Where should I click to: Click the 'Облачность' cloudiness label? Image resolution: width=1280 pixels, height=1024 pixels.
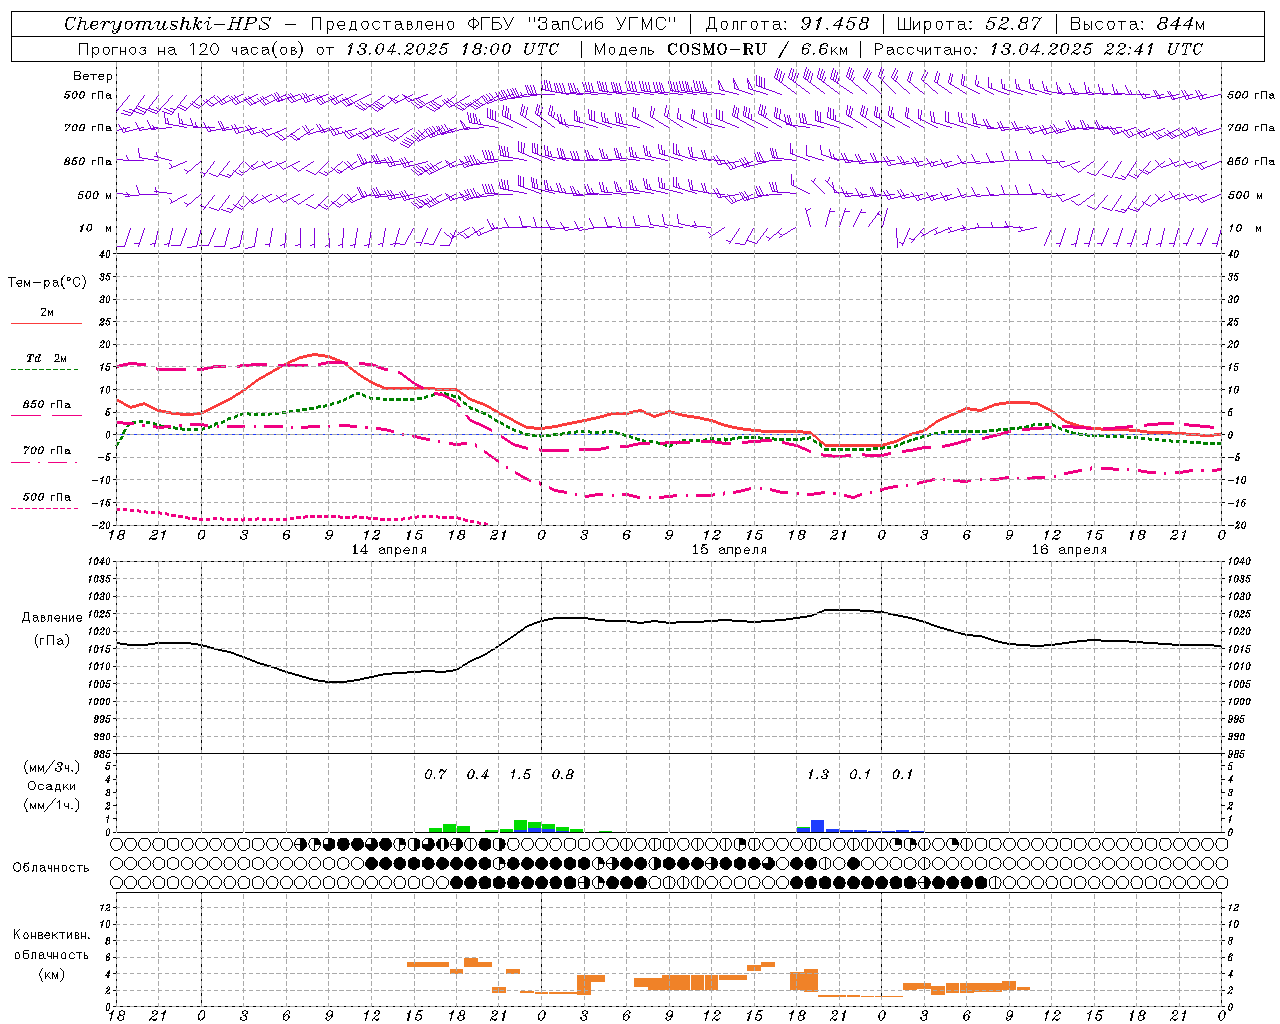point(51,868)
